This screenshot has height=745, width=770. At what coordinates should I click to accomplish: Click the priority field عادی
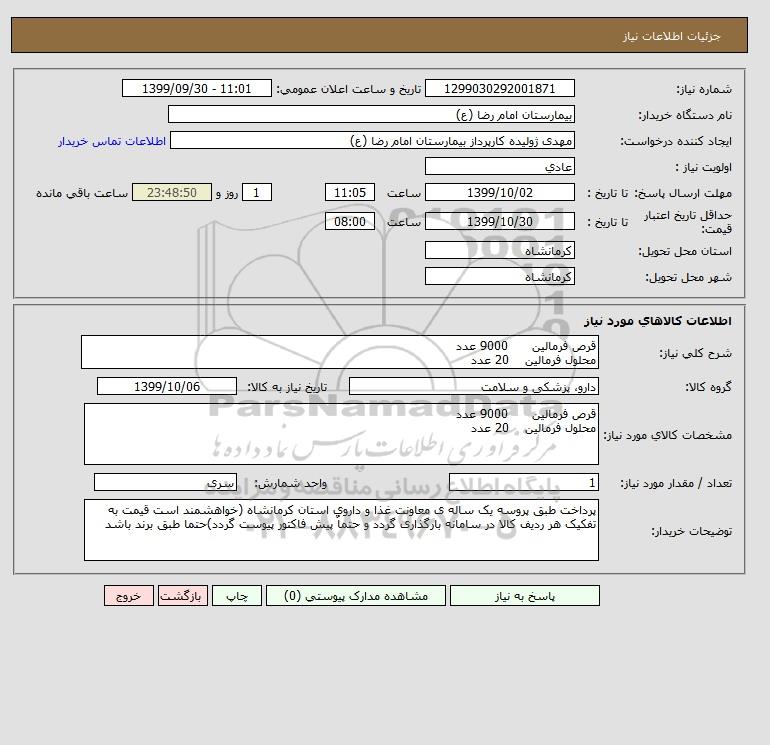499,166
